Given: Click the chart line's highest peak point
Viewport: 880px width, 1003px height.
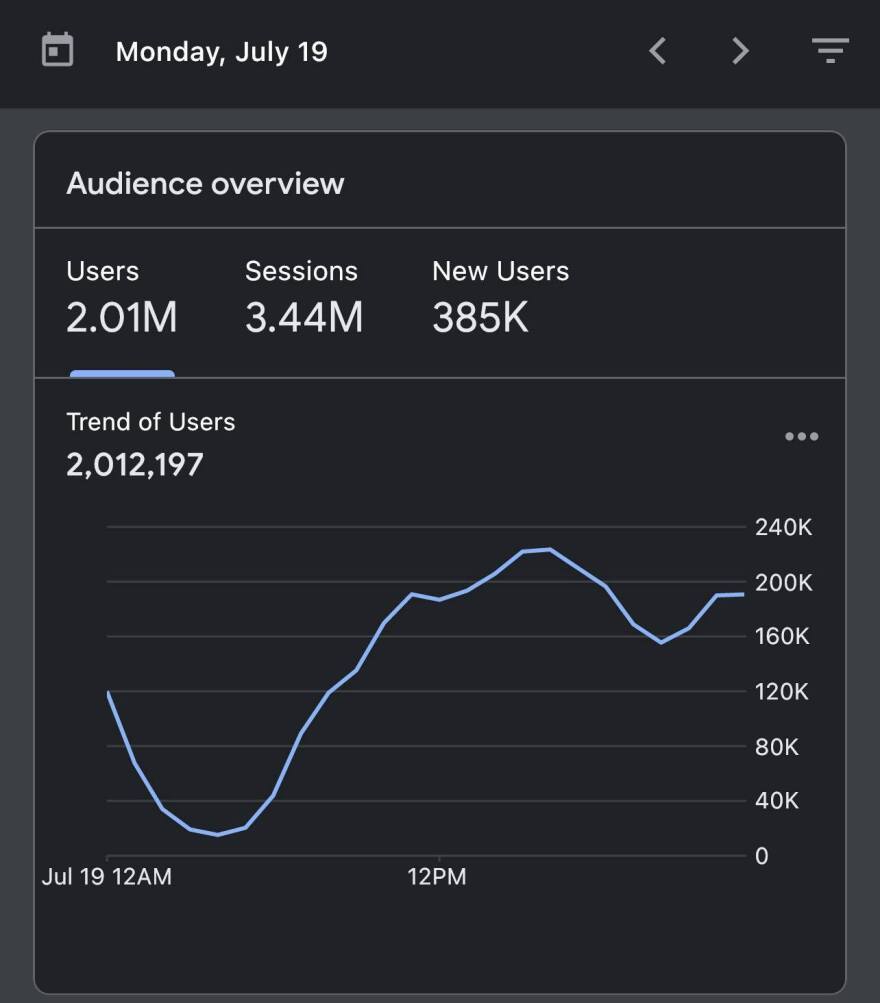Looking at the screenshot, I should (x=549, y=549).
